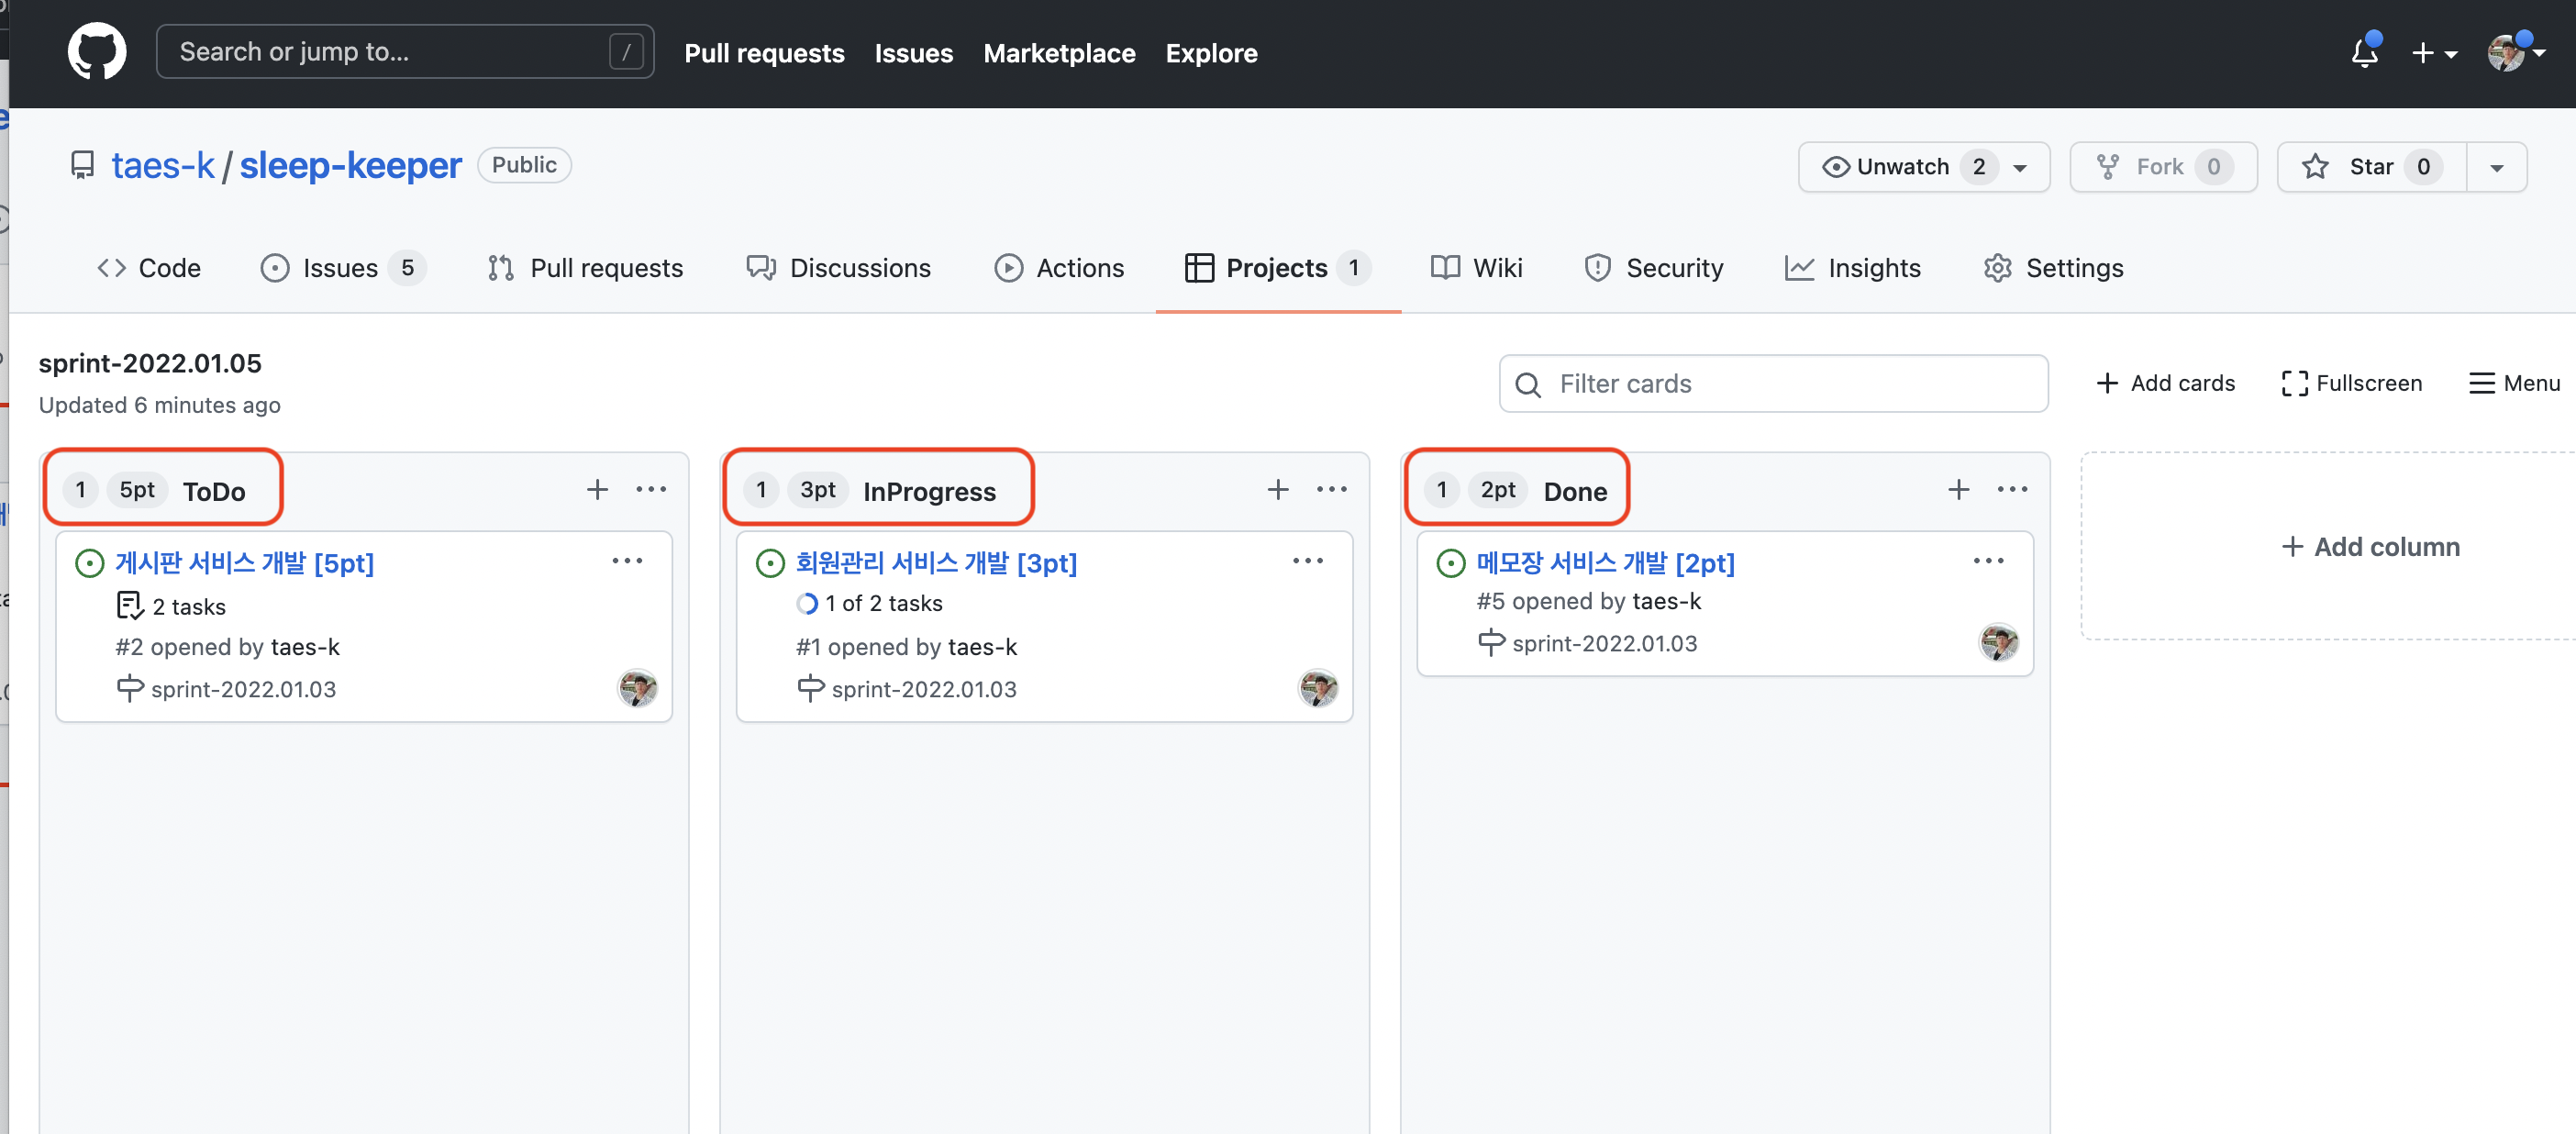The height and width of the screenshot is (1134, 2576).
Task: Open the Marketplace menu item
Action: point(1059,53)
